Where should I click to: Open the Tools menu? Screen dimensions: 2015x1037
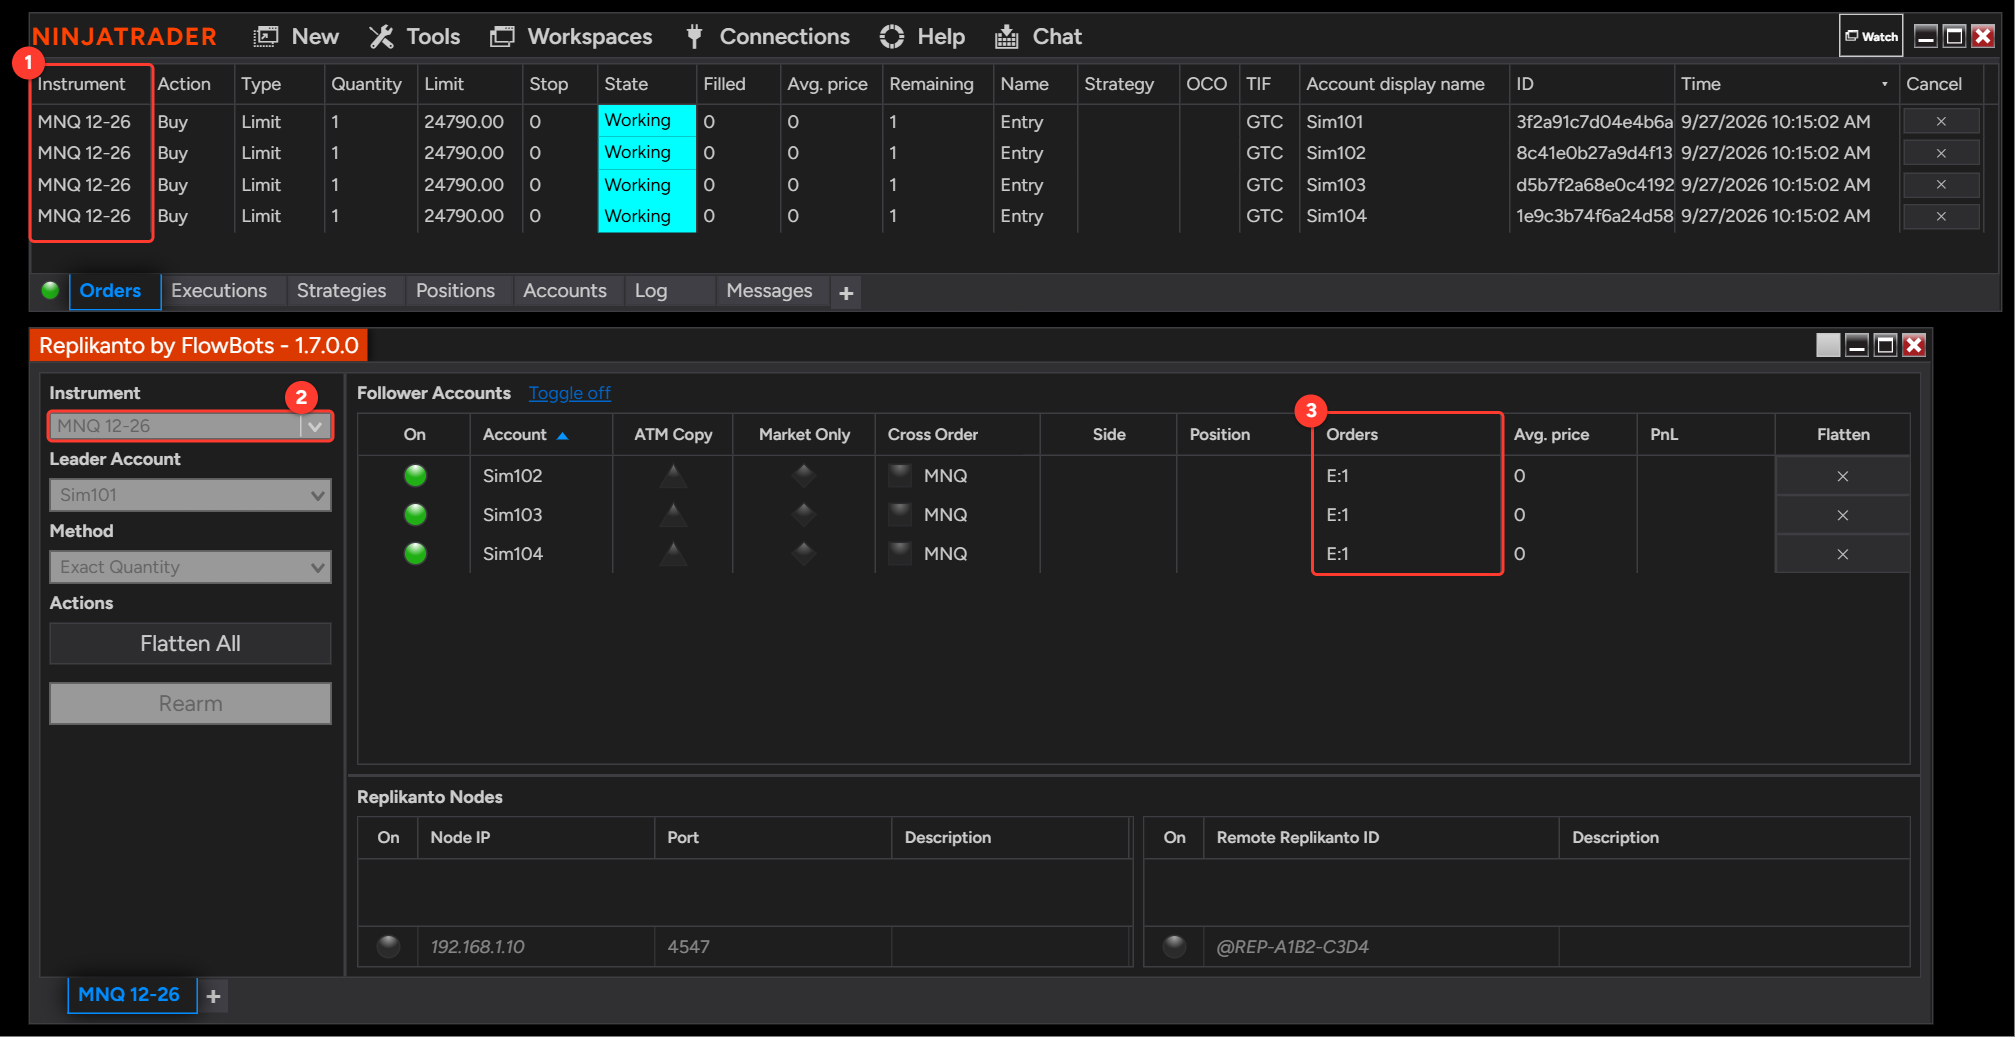point(414,37)
